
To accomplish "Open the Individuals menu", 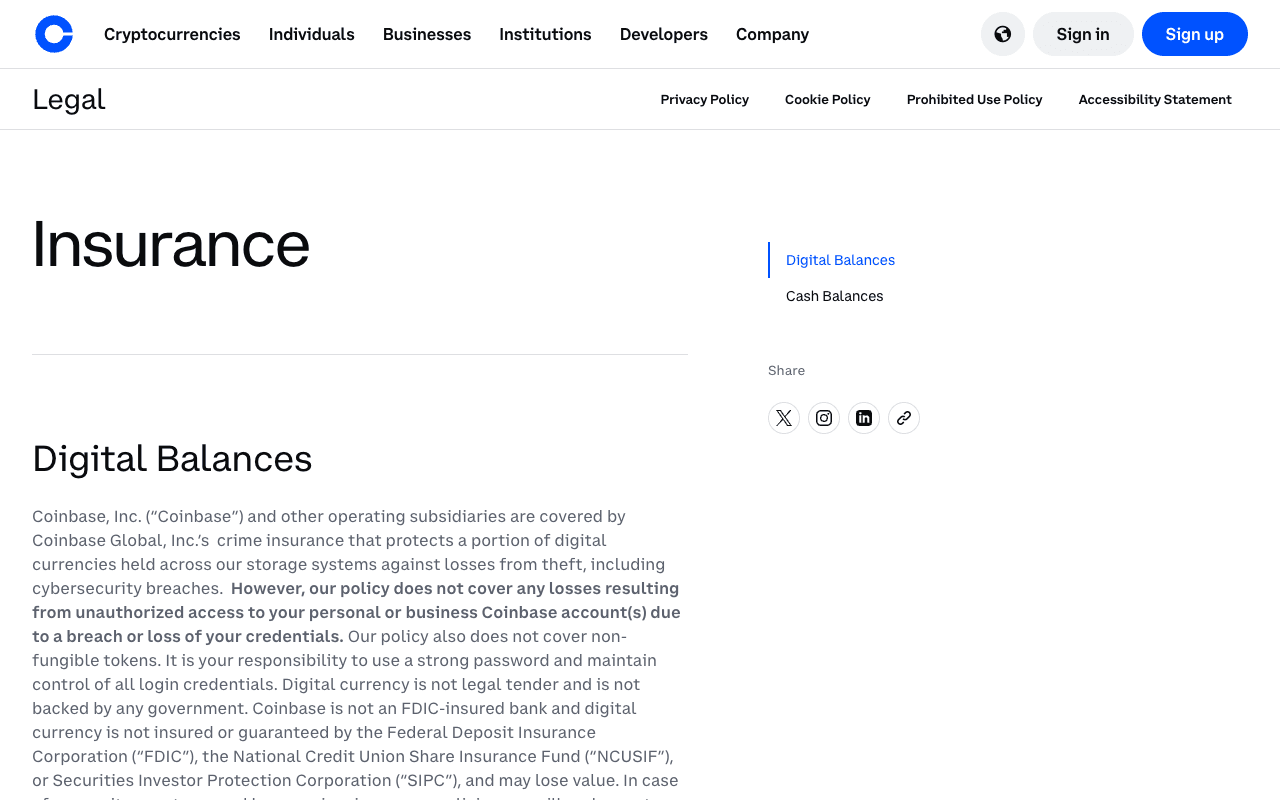I will [312, 34].
